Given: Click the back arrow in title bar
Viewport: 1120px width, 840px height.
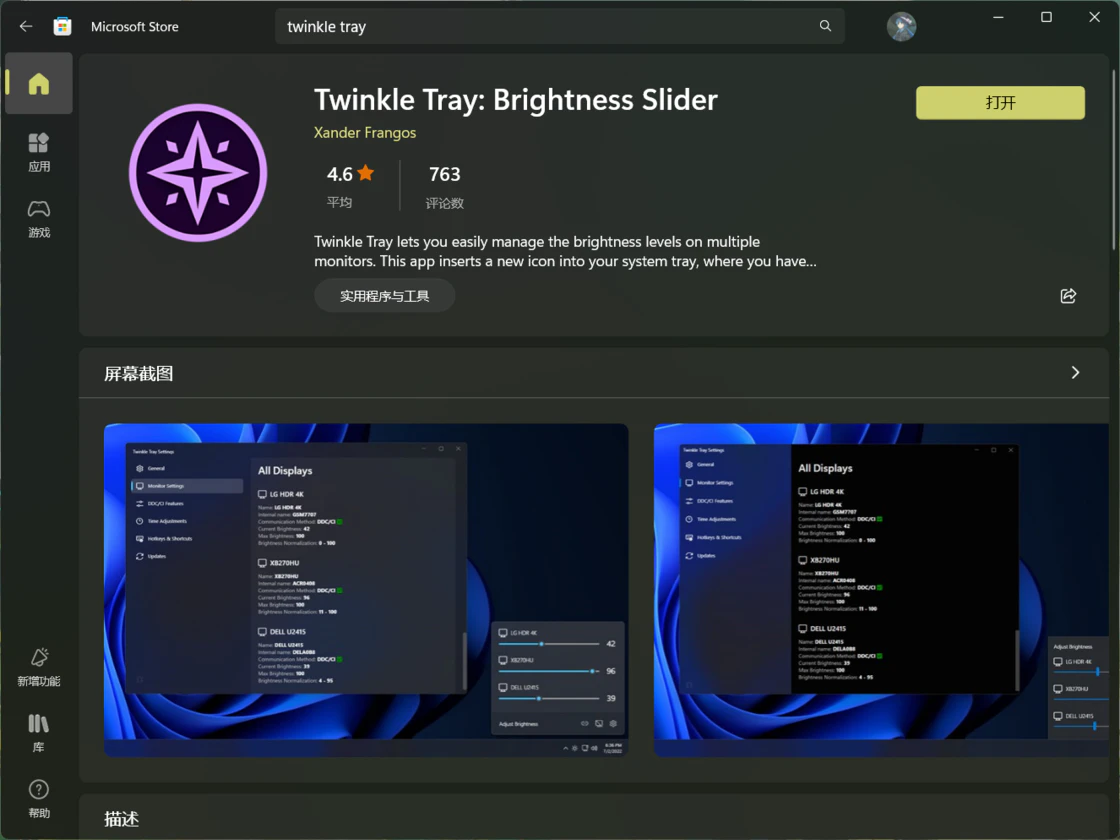Looking at the screenshot, I should [26, 27].
